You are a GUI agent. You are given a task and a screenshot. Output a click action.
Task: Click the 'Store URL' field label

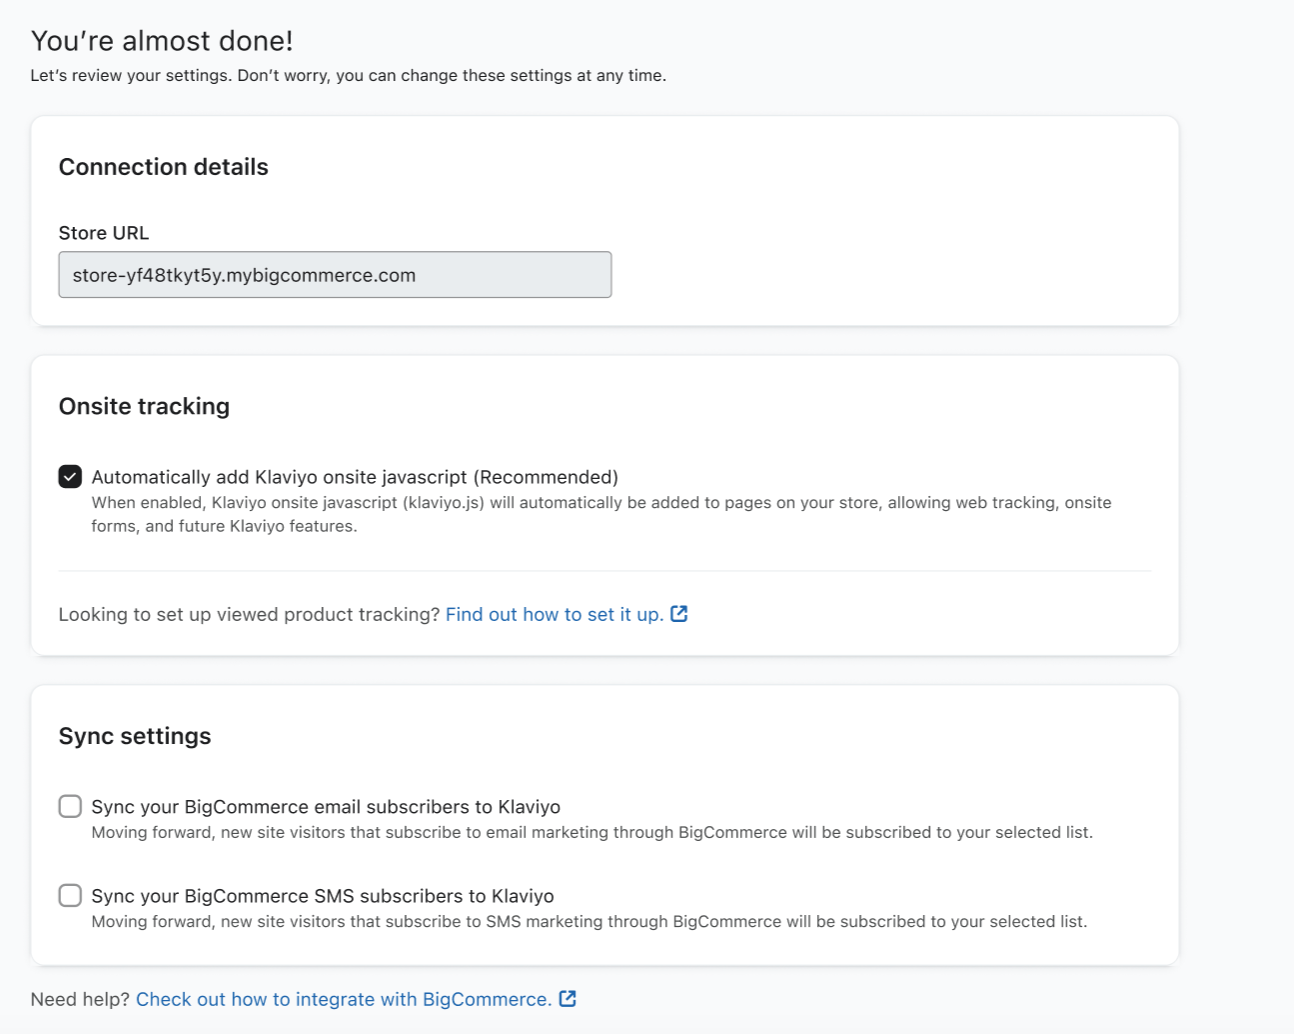(103, 233)
